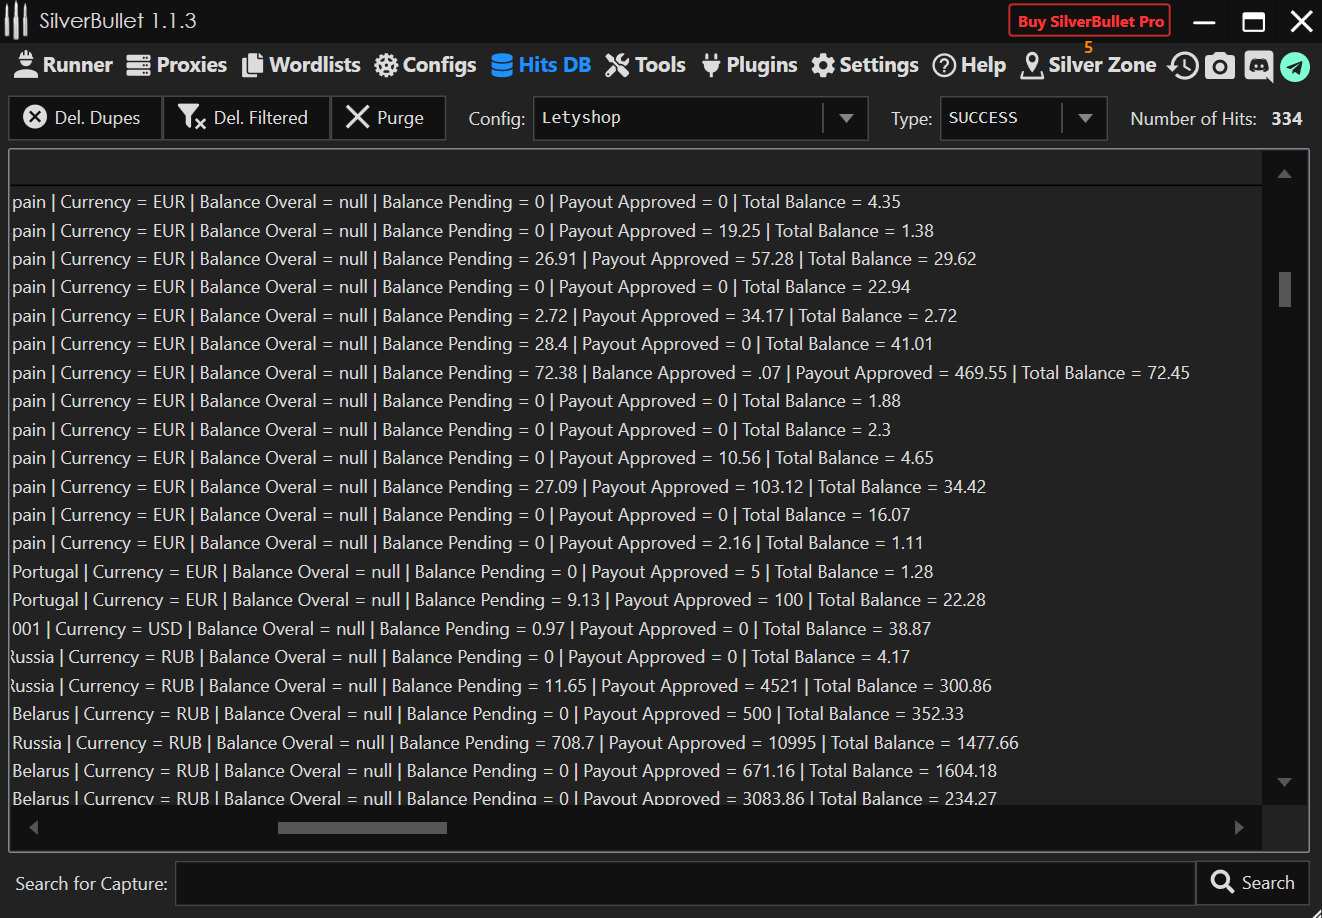This screenshot has height=918, width=1322.
Task: Expand the Config dropdown arrow
Action: tap(846, 118)
